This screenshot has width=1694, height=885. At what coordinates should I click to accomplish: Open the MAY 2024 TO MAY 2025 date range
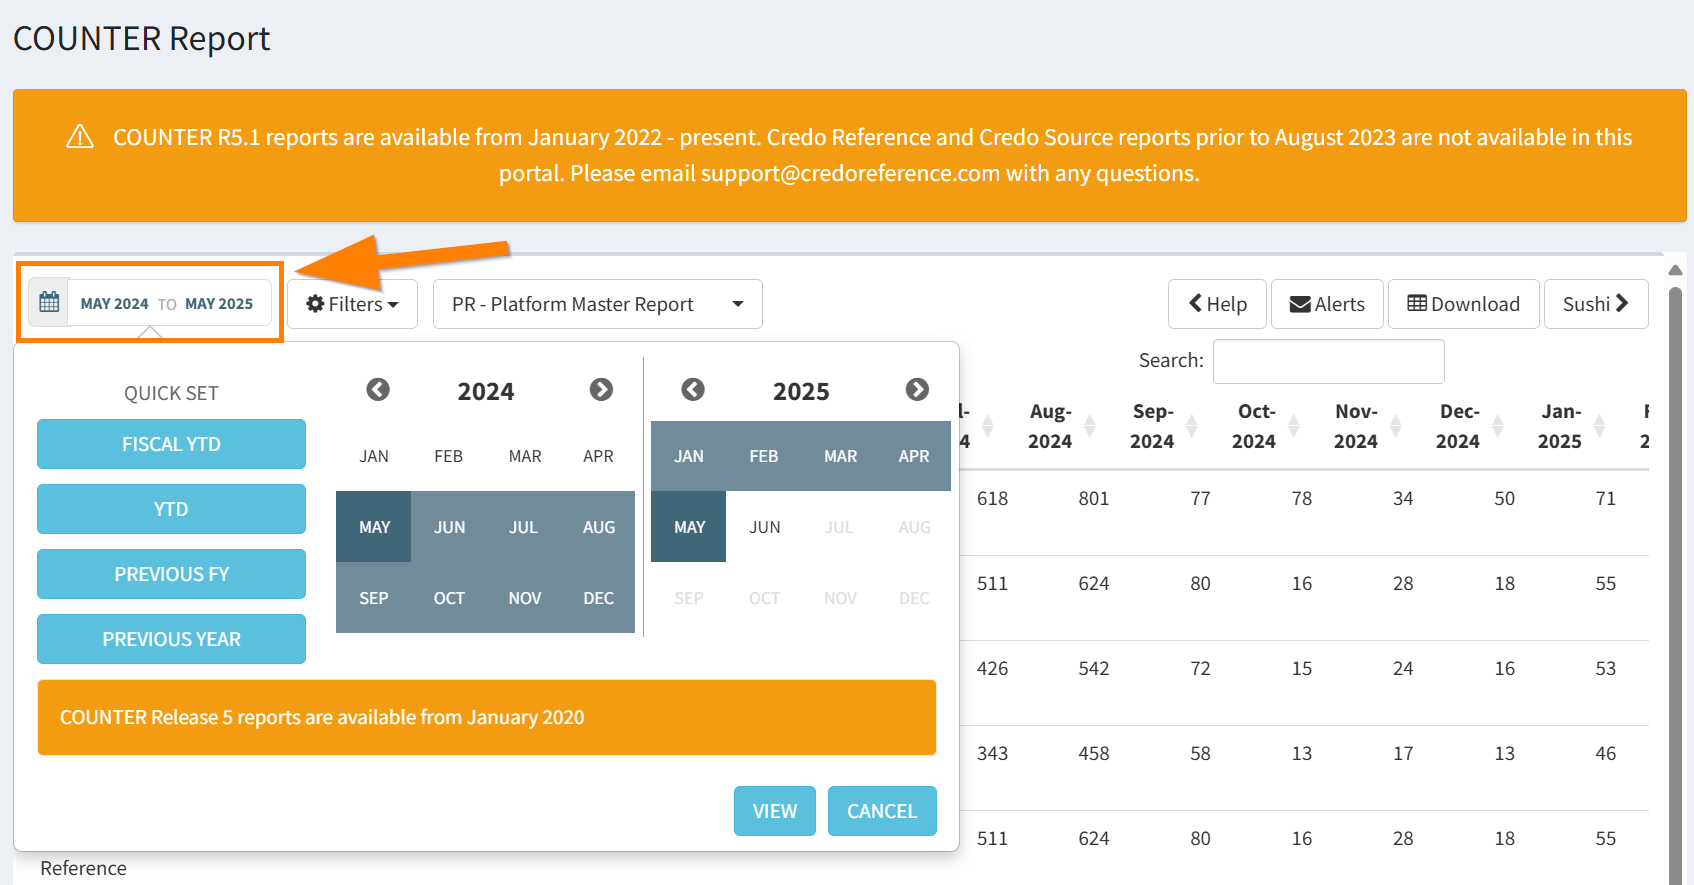150,303
